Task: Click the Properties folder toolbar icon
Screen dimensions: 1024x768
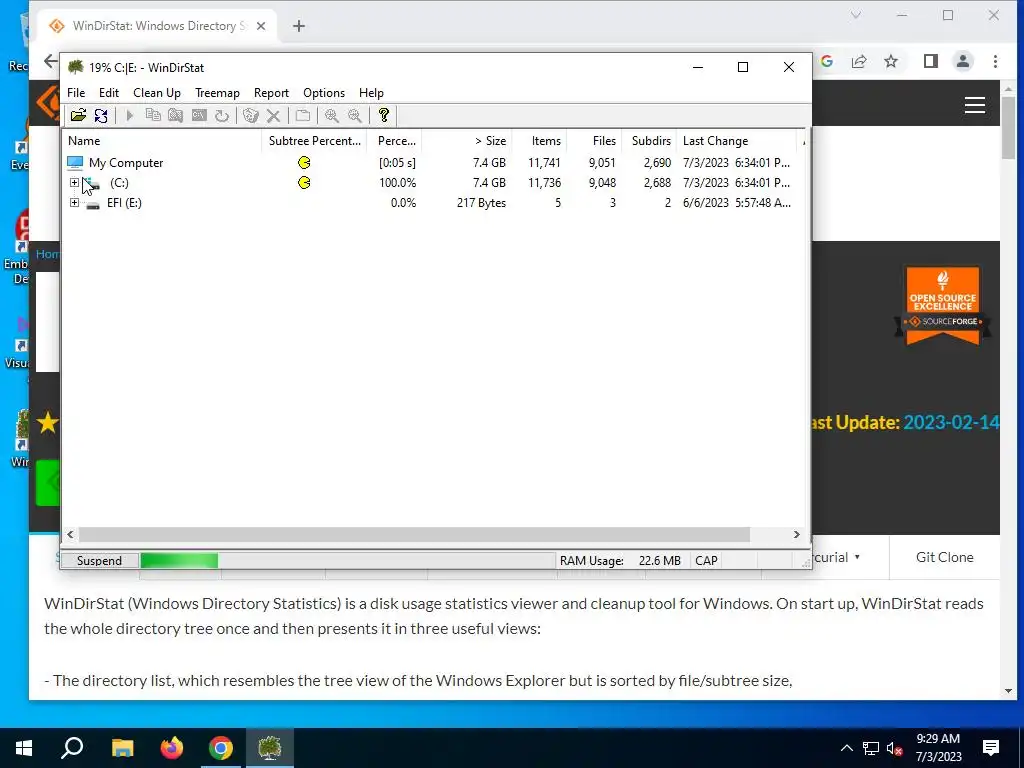Action: coord(302,116)
